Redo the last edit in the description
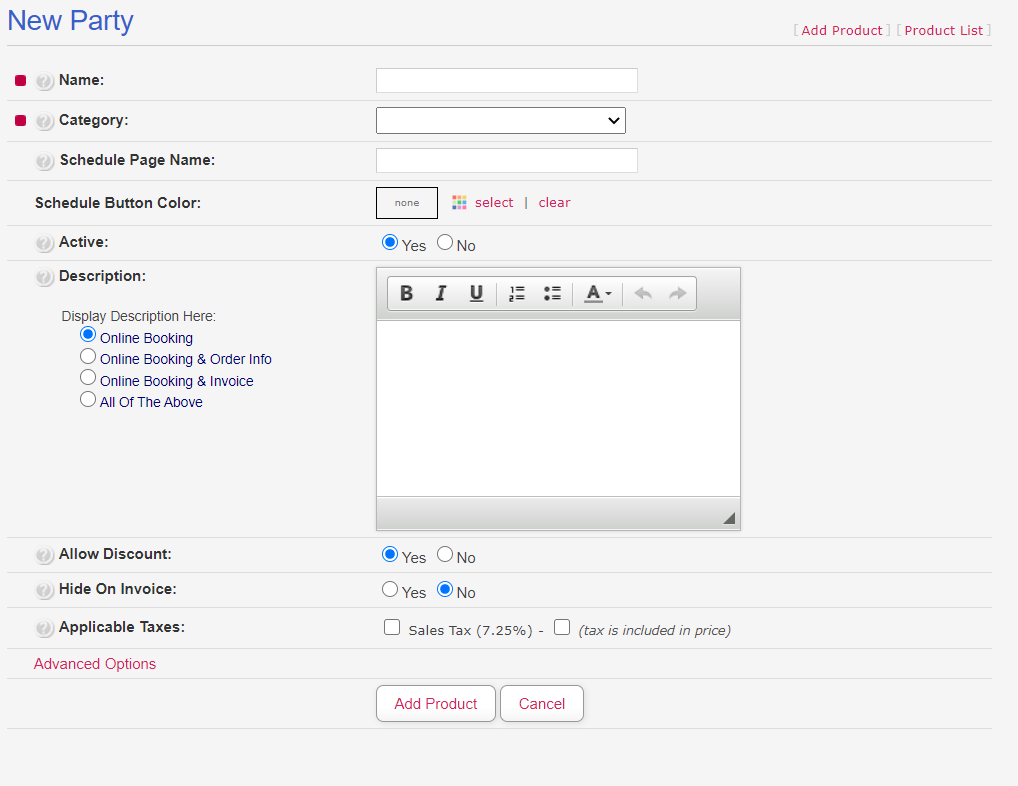The image size is (1018, 786). (678, 293)
